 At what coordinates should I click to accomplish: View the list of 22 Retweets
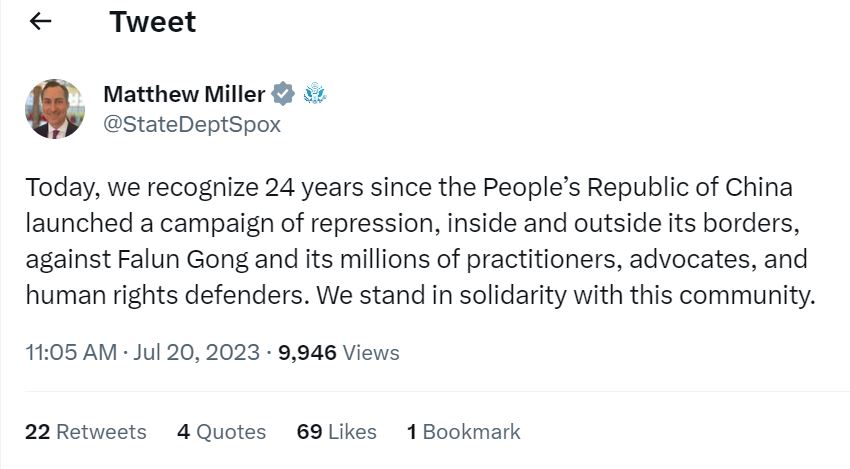(86, 432)
